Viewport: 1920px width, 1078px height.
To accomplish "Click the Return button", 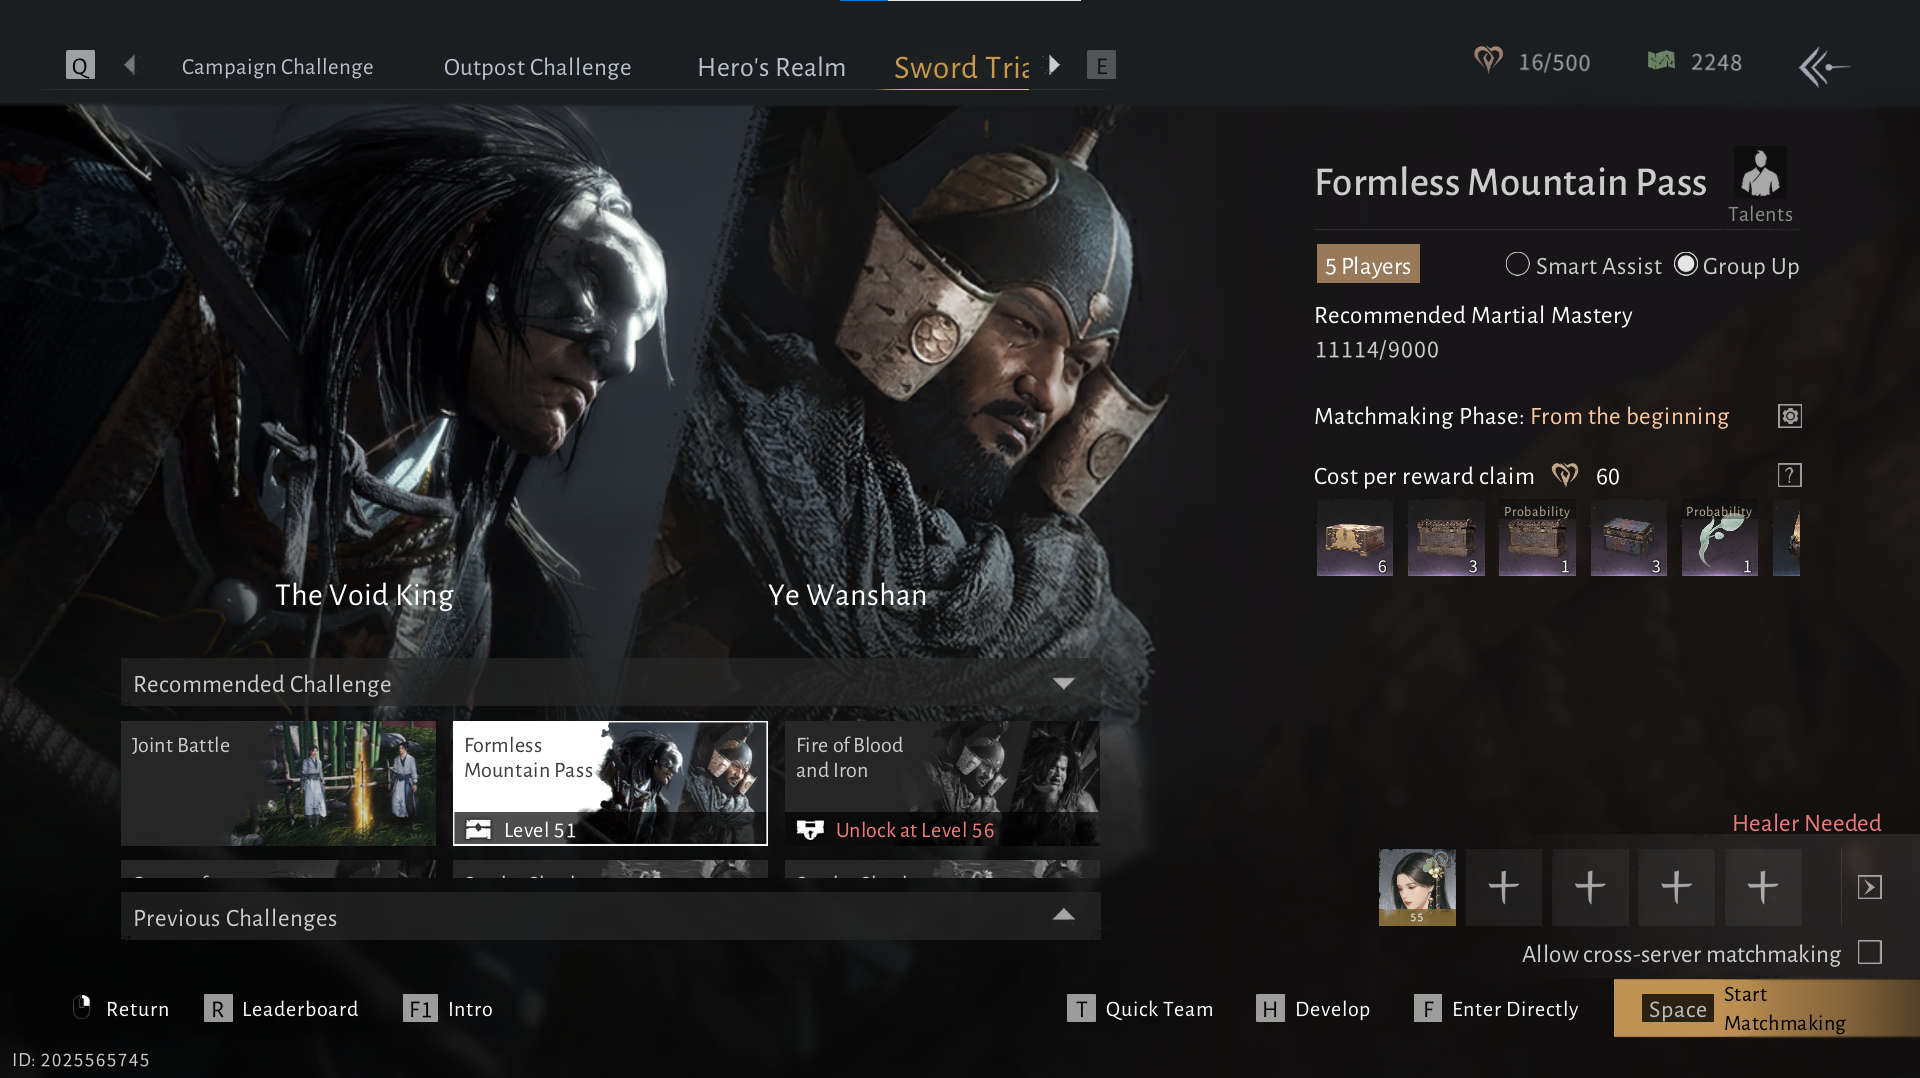I will 122,1009.
